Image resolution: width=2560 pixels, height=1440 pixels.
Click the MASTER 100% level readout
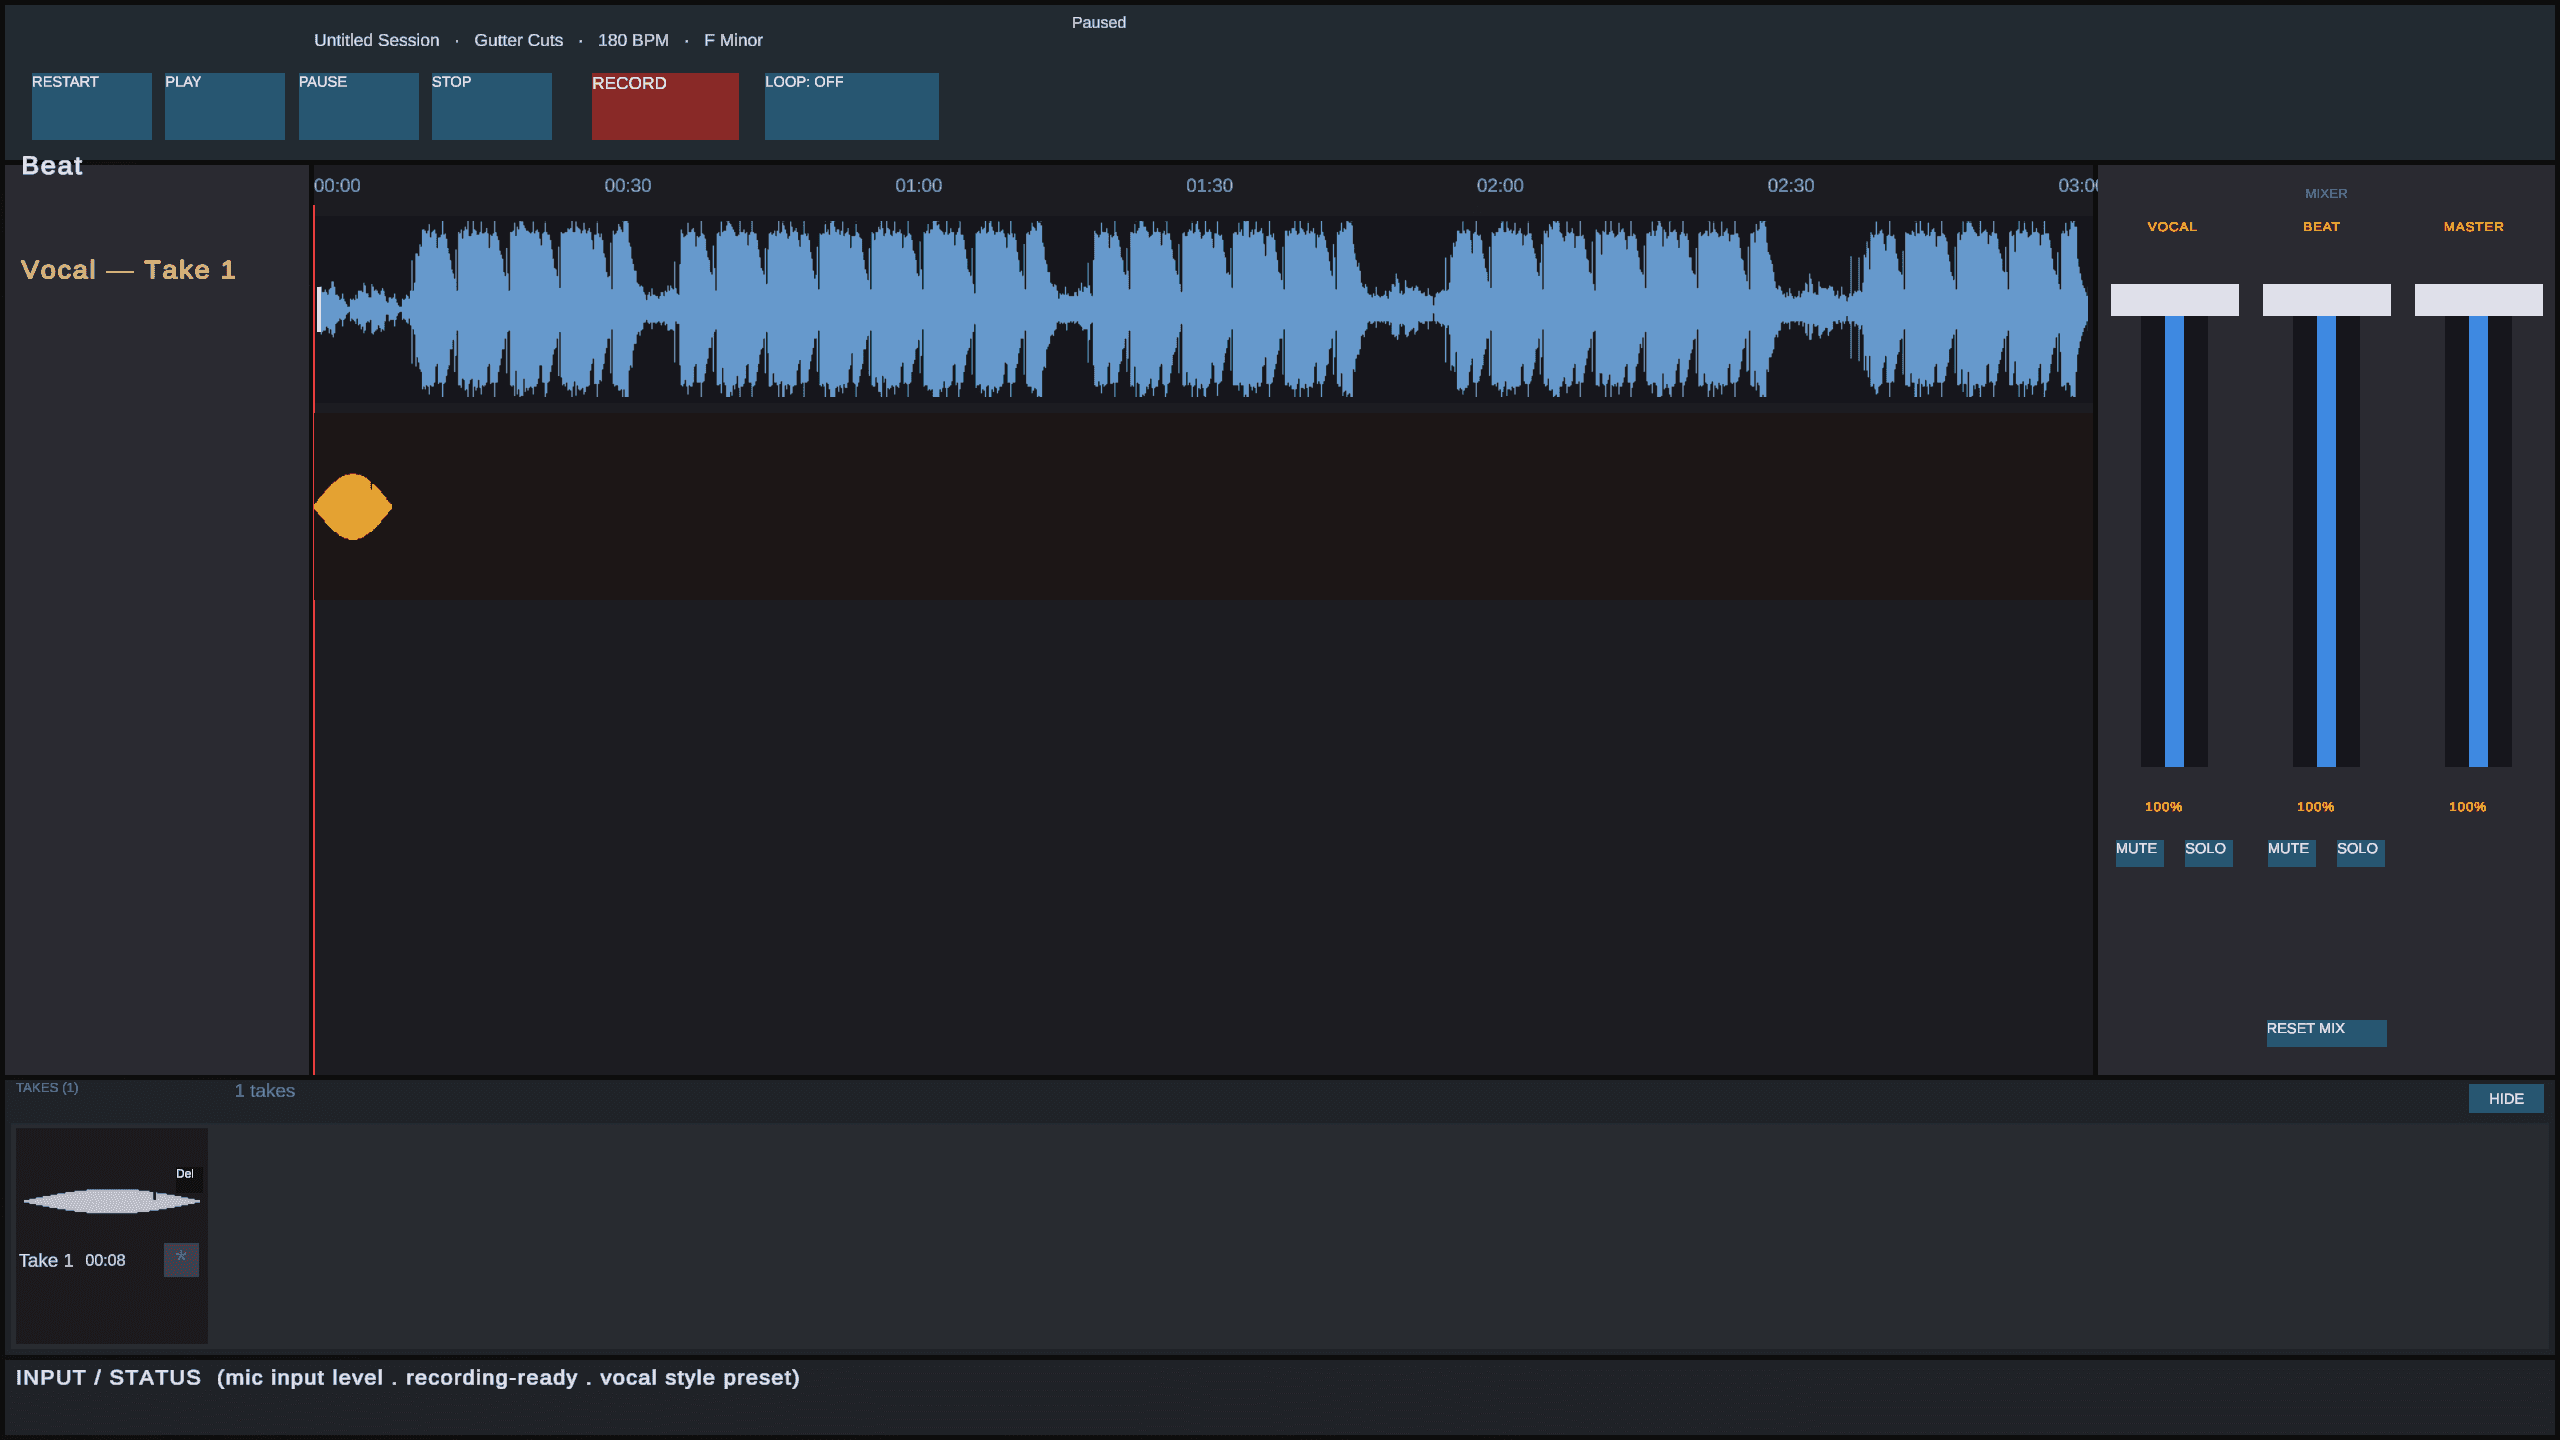(x=2467, y=807)
